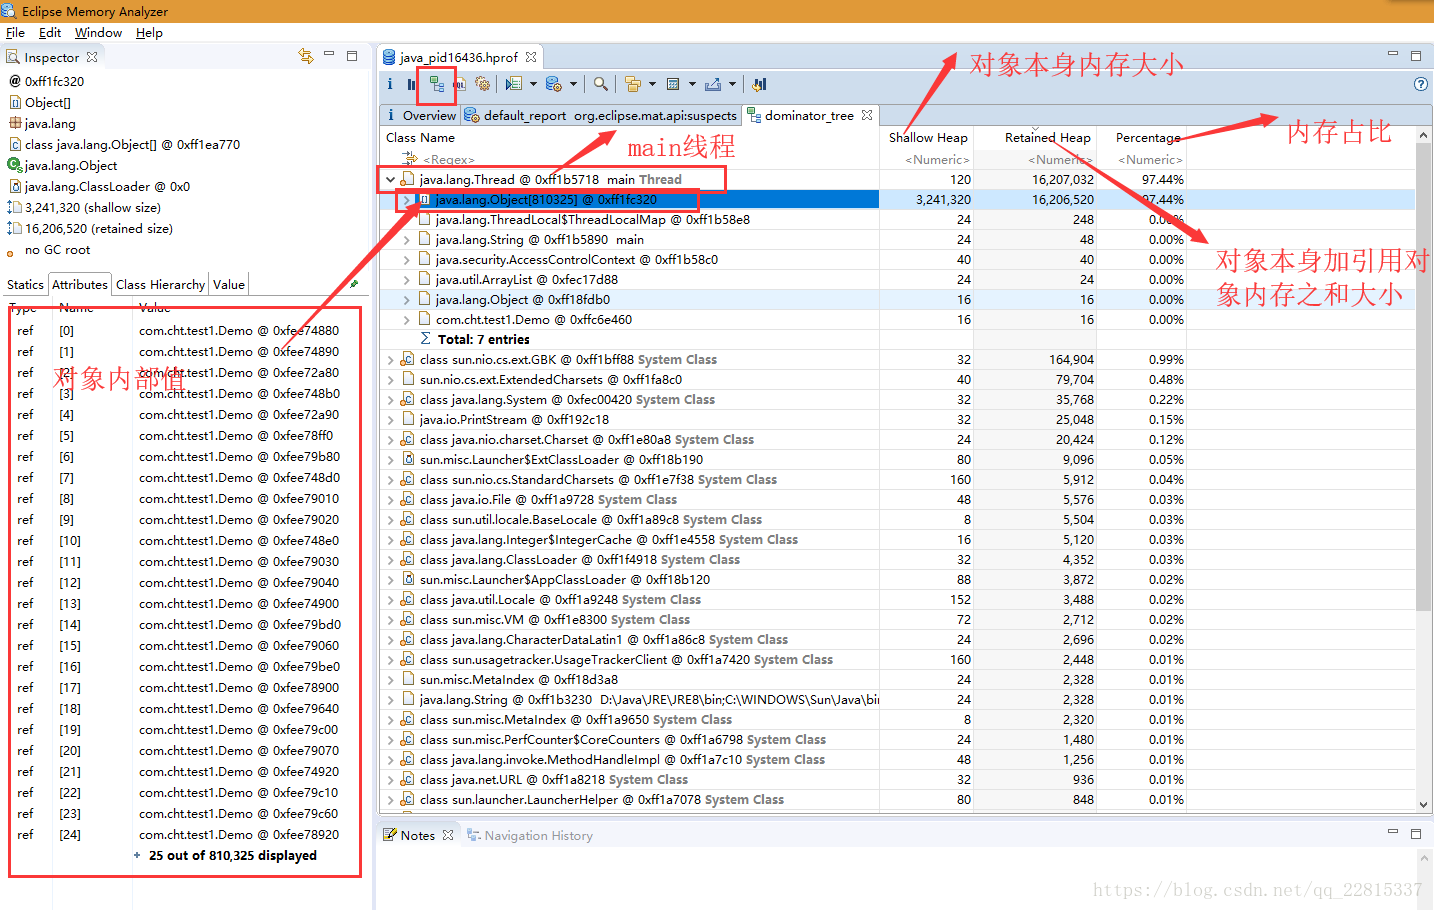Open the OQL query editor icon

pos(459,84)
